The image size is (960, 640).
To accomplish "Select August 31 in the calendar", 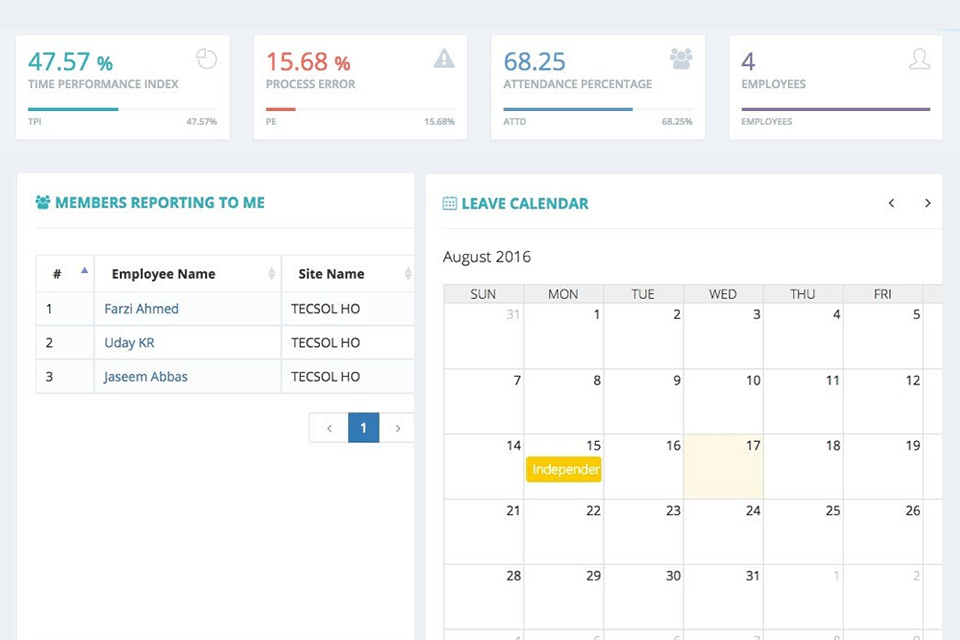I will pyautogui.click(x=723, y=597).
